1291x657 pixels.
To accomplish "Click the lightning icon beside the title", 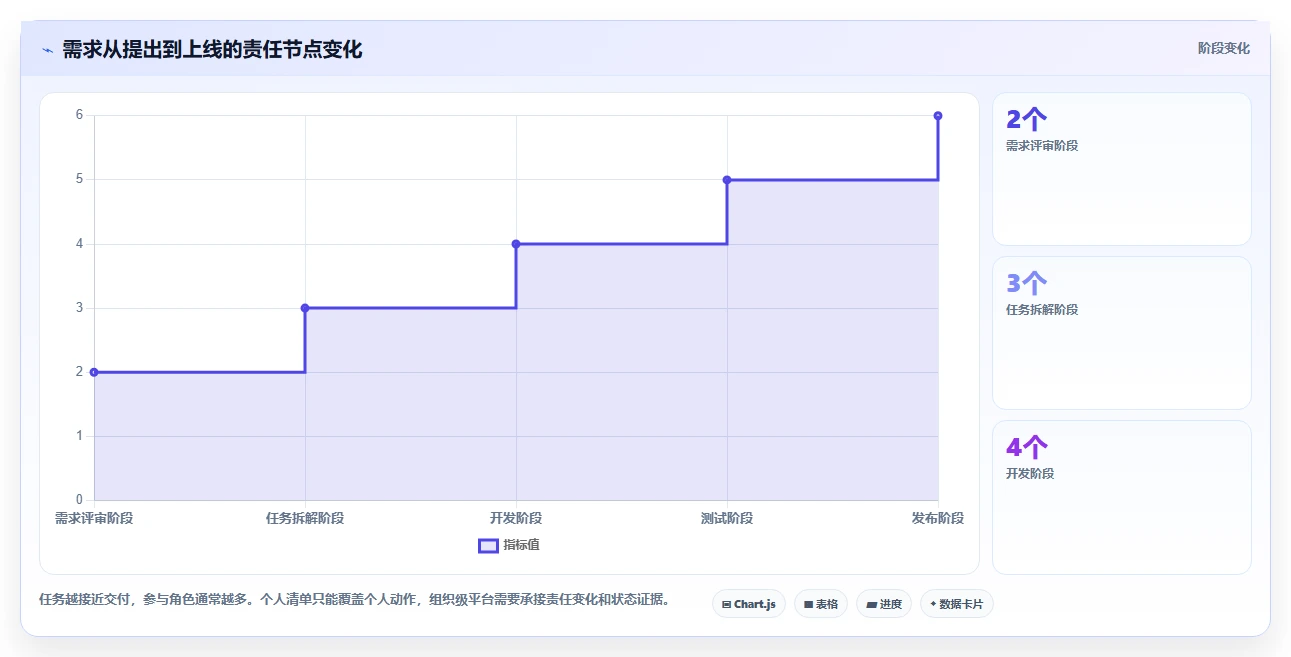I will coord(47,50).
